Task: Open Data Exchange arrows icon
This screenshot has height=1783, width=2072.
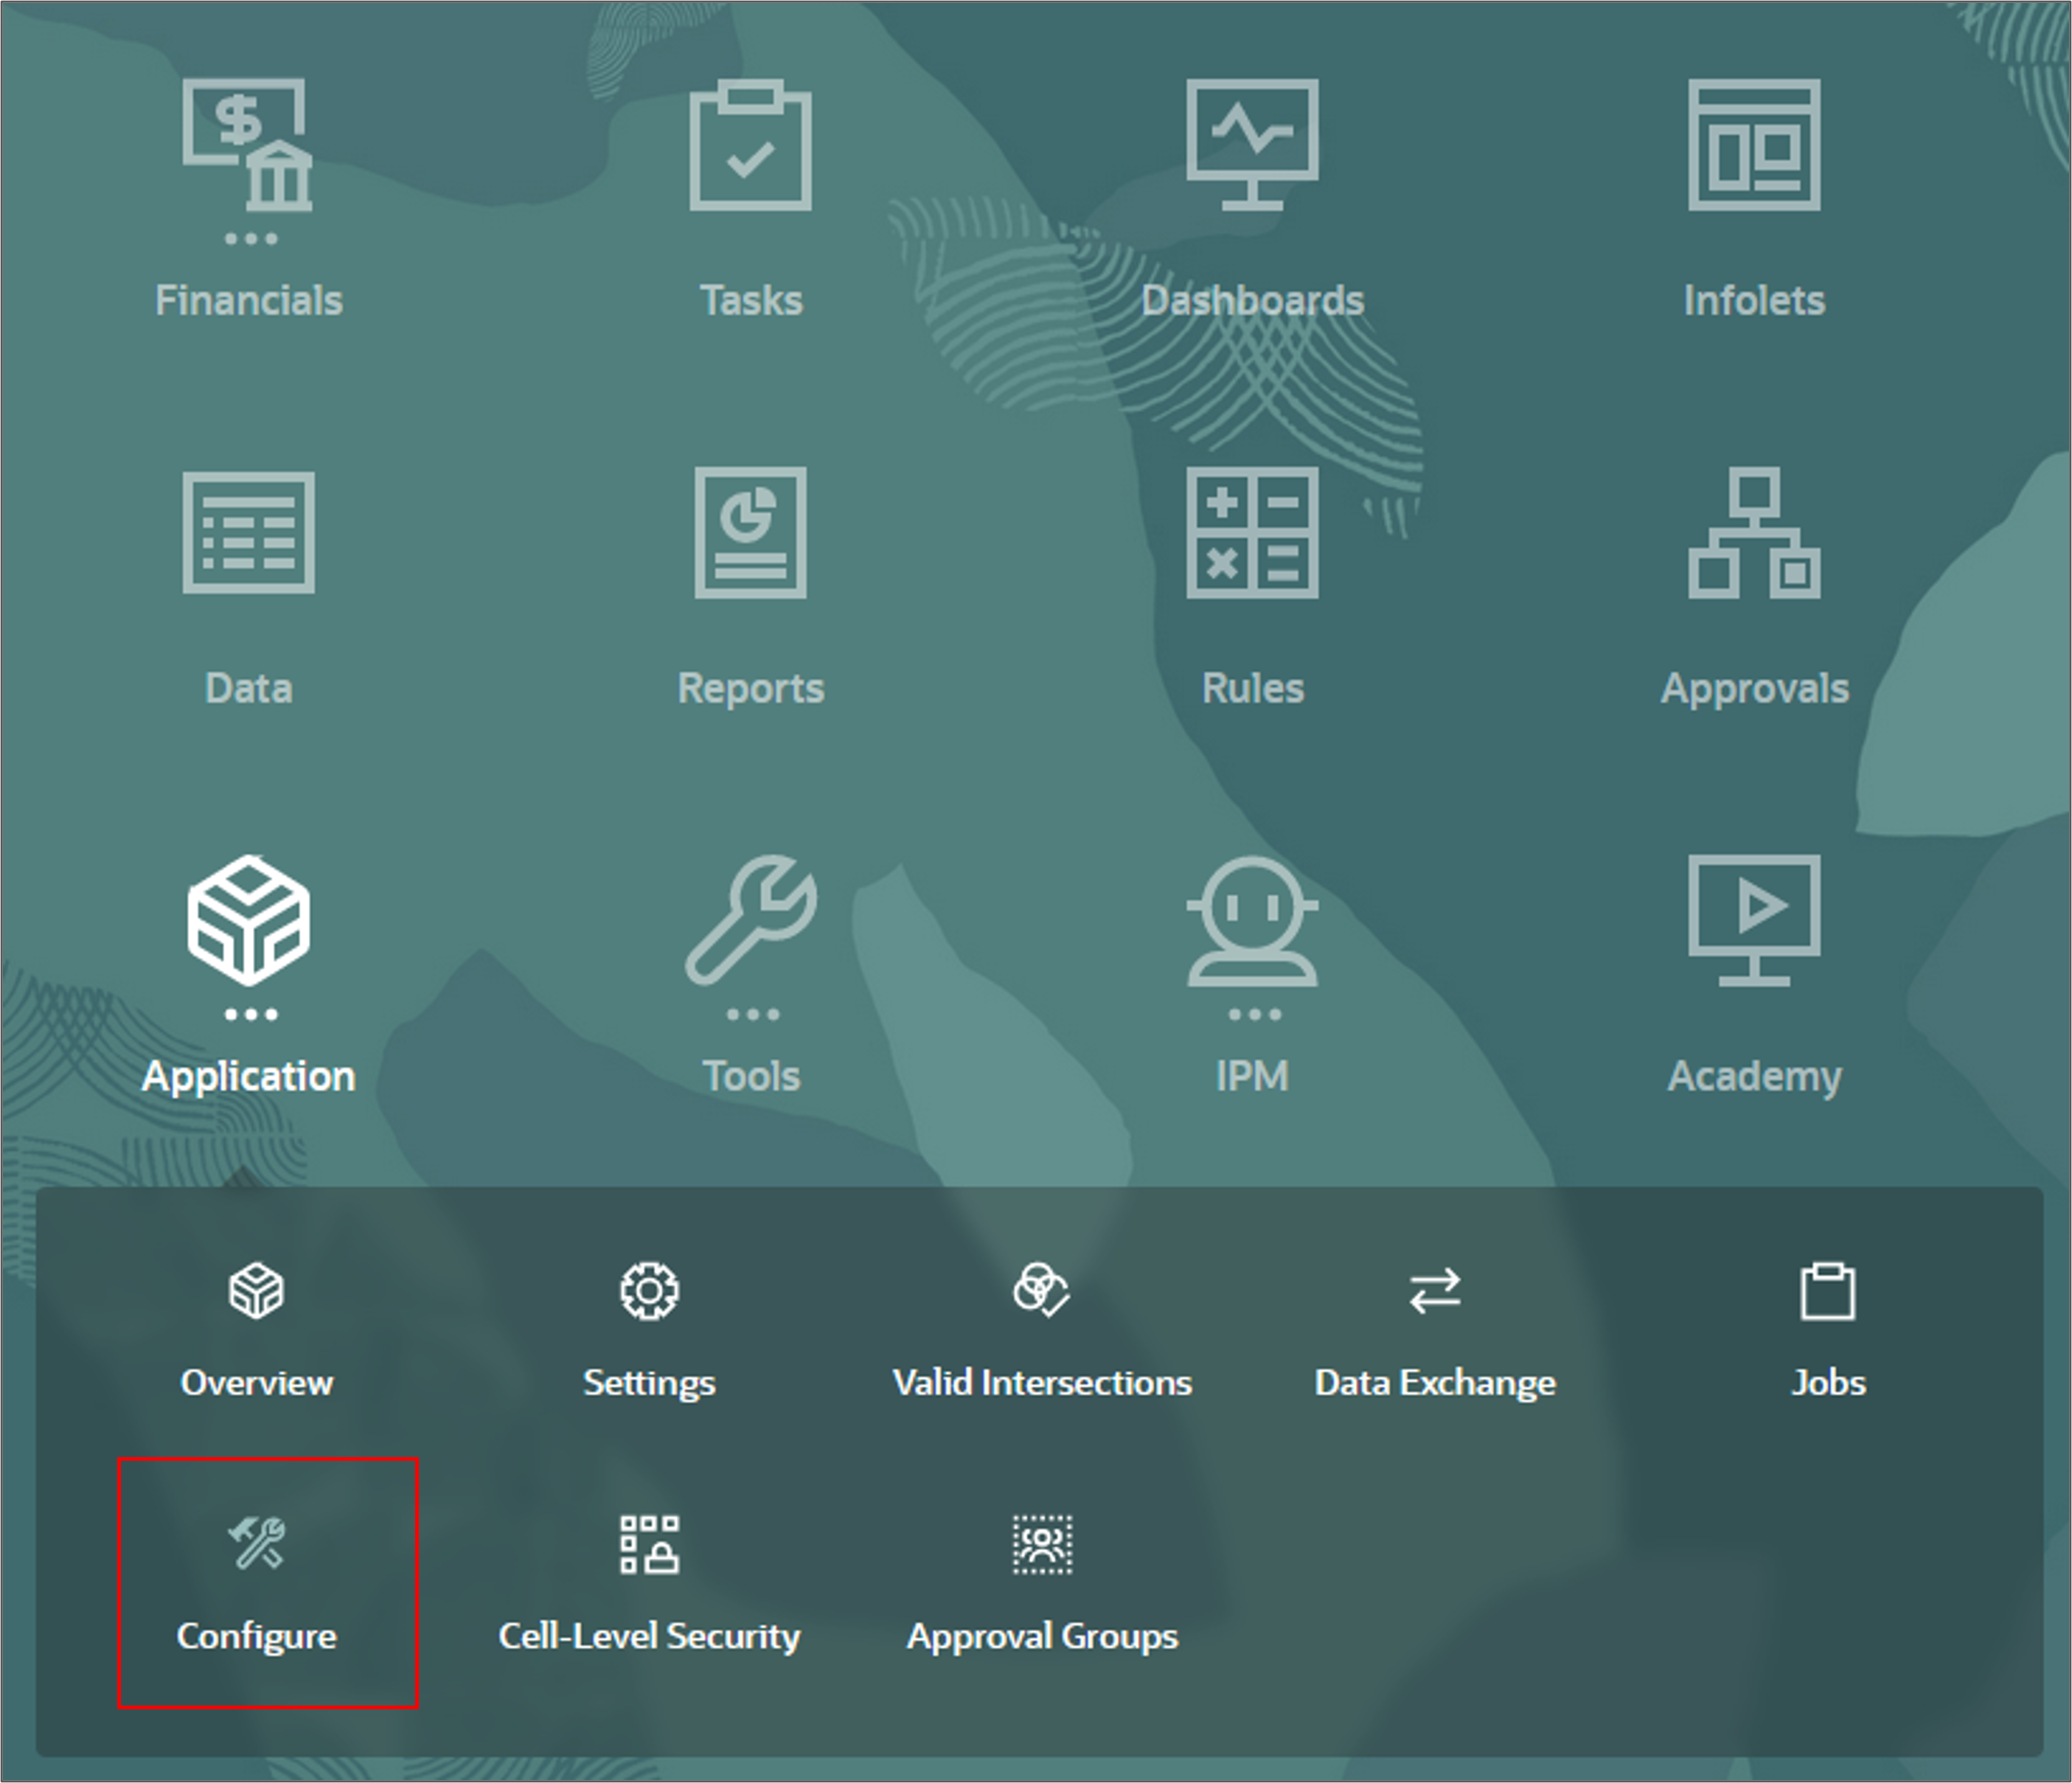Action: pos(1434,1290)
